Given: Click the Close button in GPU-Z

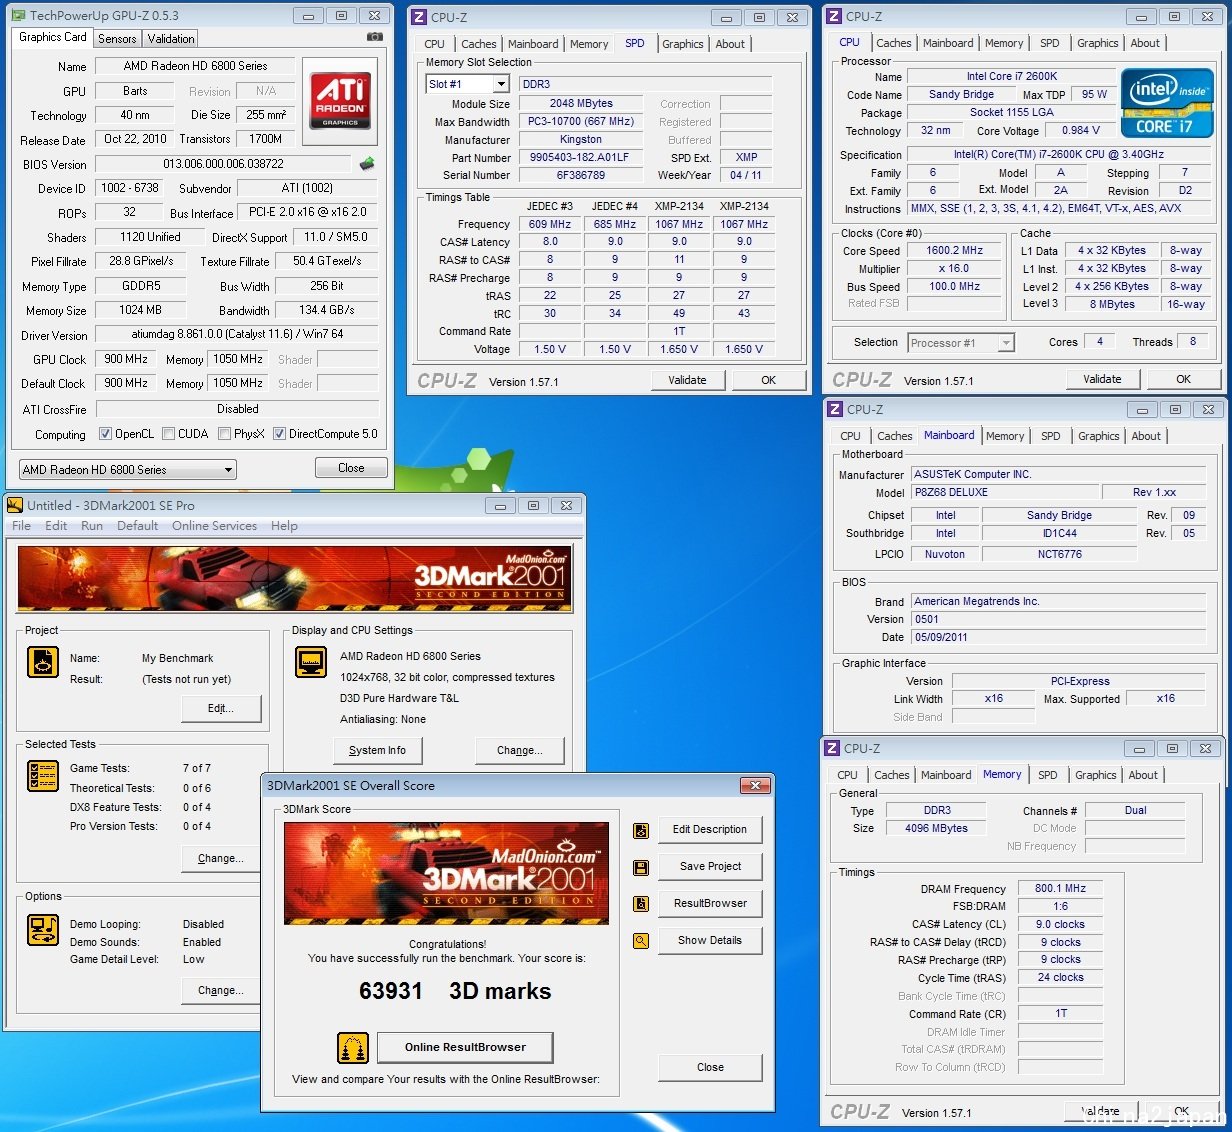Looking at the screenshot, I should 351,468.
